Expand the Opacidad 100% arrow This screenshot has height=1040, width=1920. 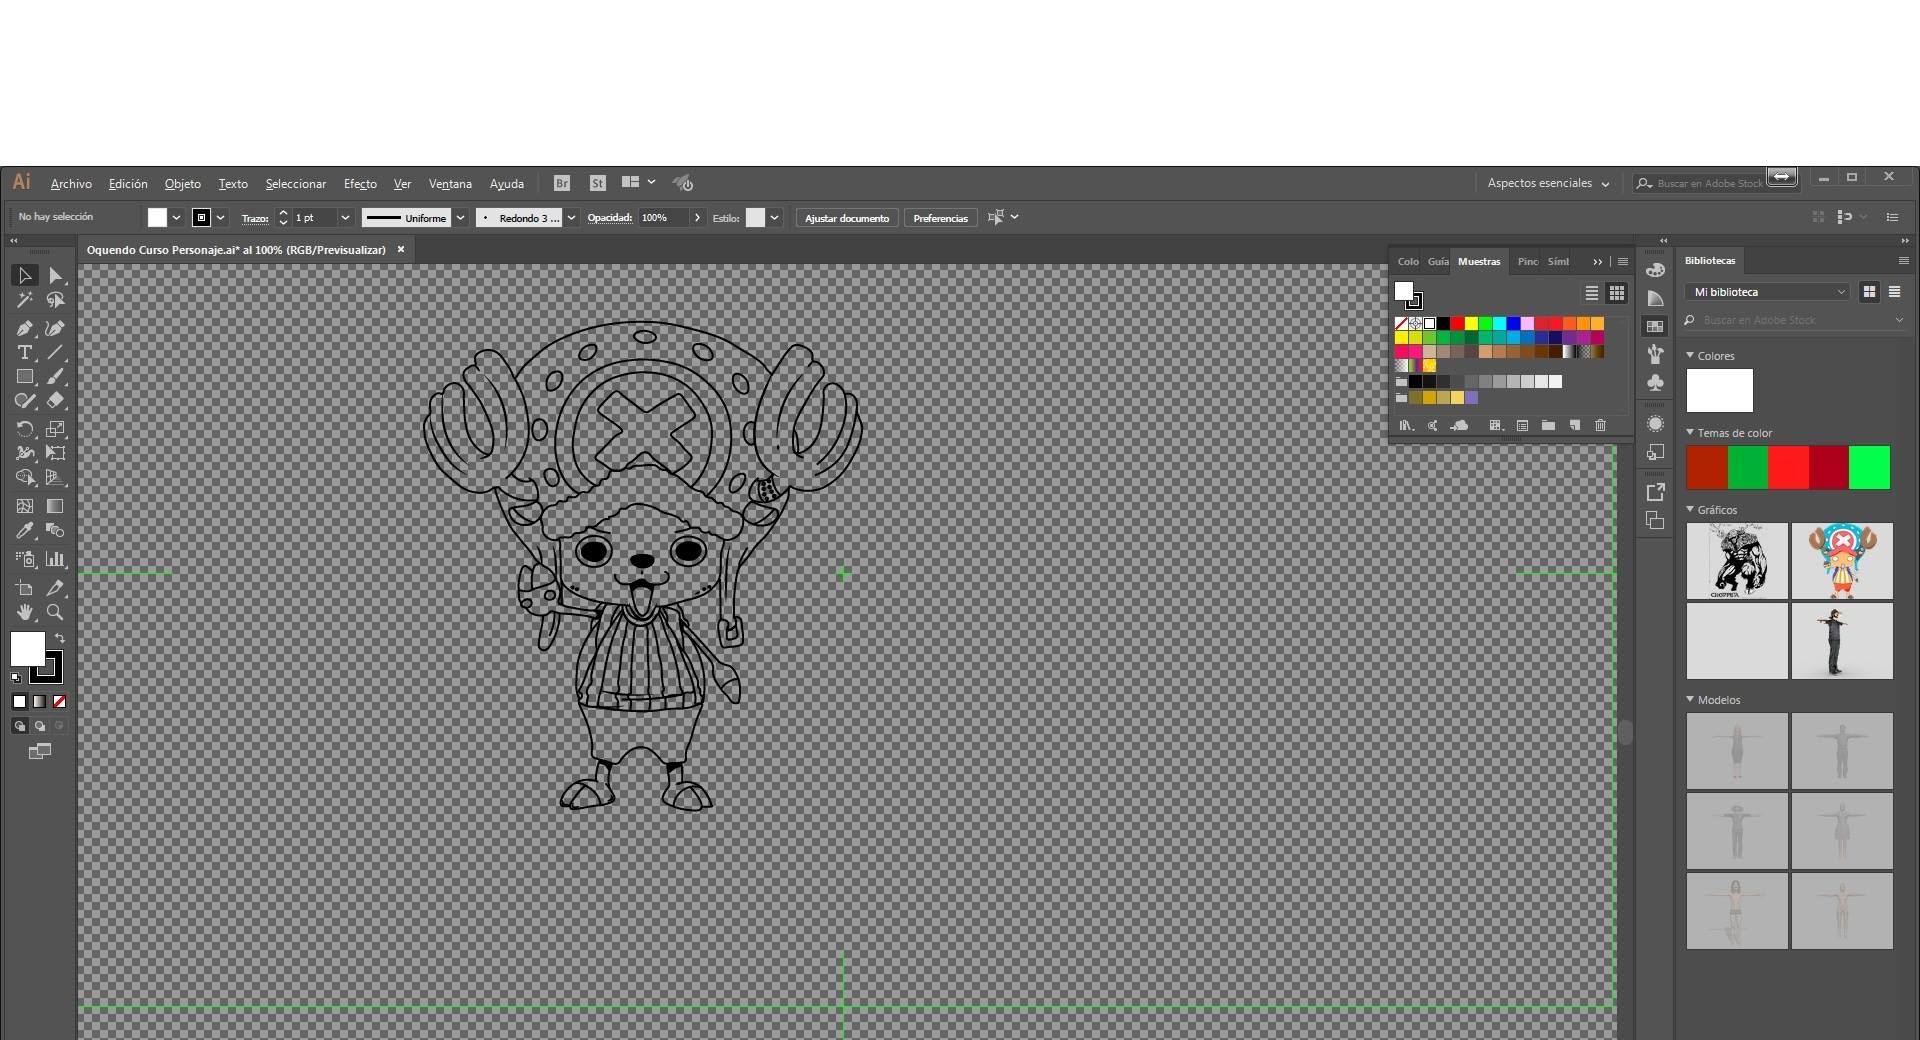point(697,218)
